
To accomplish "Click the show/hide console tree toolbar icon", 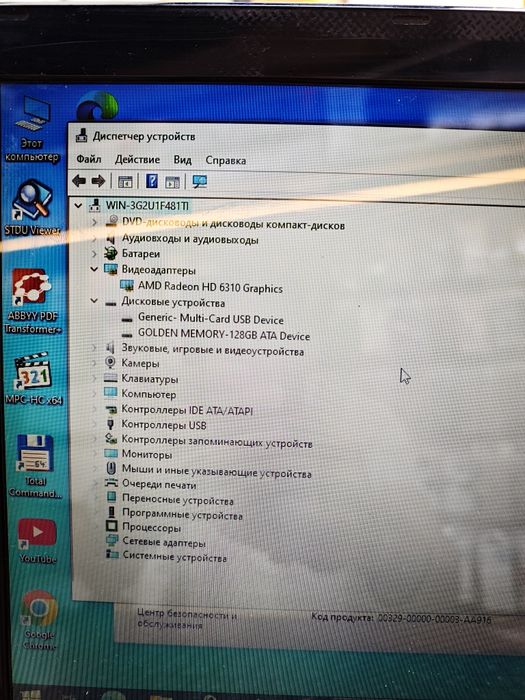I will click(x=125, y=182).
